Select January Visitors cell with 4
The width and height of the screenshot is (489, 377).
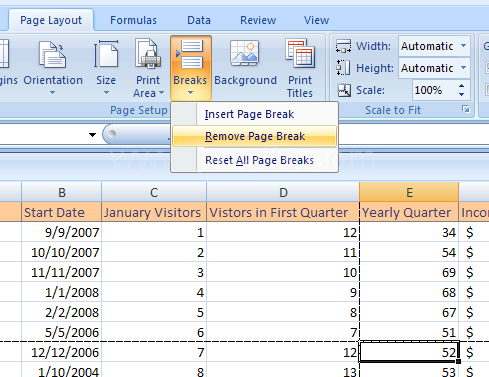pos(154,292)
